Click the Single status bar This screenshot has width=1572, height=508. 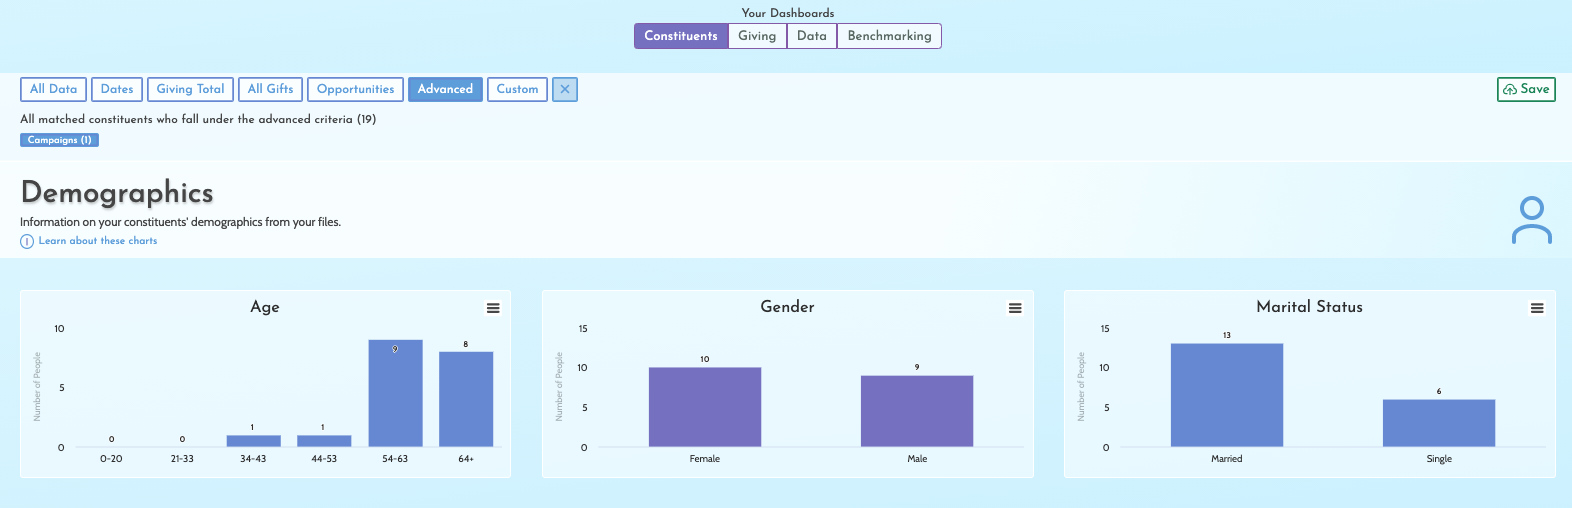tap(1439, 423)
